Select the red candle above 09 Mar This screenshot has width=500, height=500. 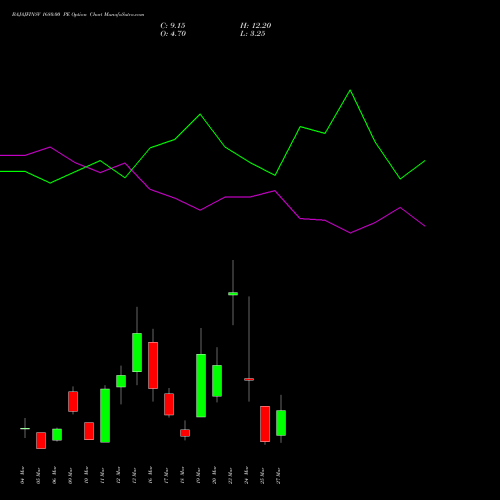point(73,401)
